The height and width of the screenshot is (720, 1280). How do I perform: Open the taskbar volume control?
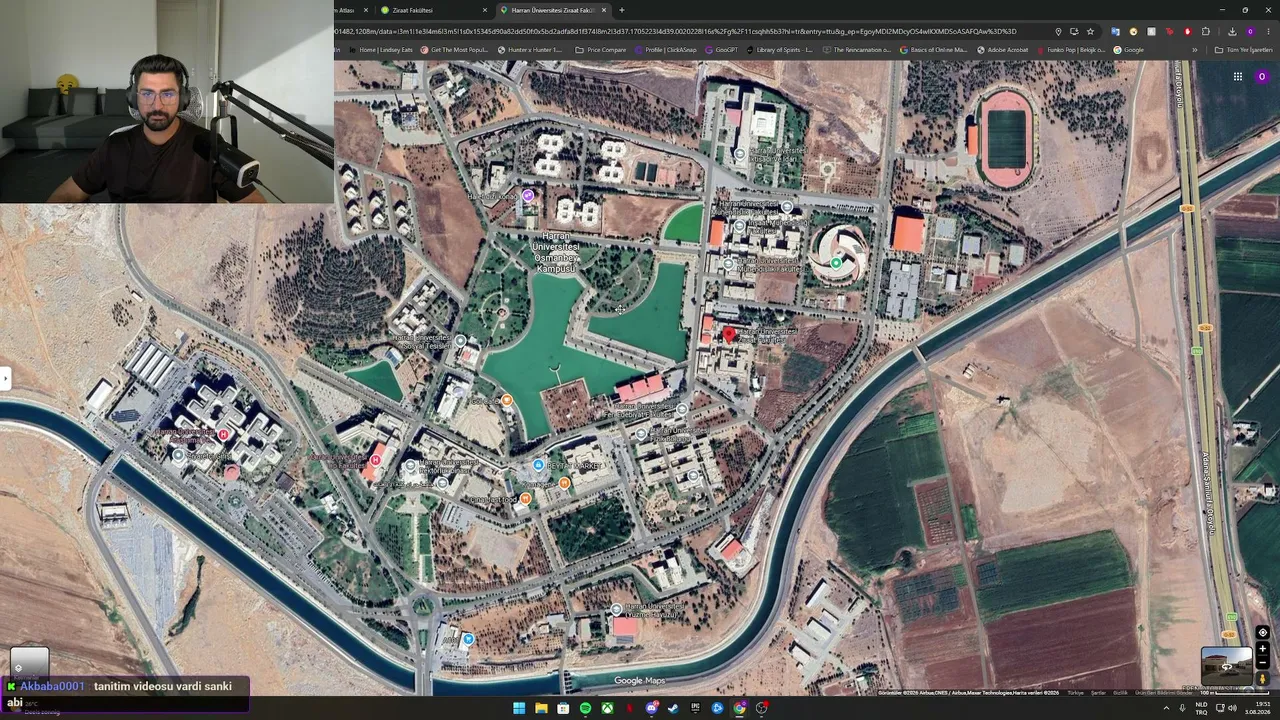point(1231,708)
